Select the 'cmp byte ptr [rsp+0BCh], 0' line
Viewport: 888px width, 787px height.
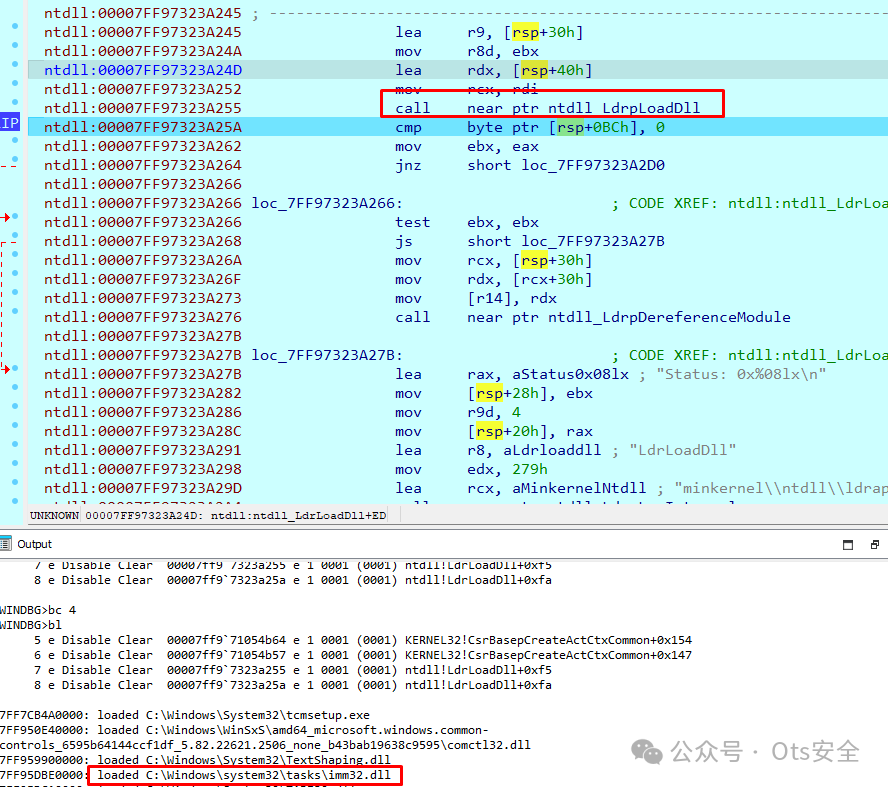[x=458, y=127]
